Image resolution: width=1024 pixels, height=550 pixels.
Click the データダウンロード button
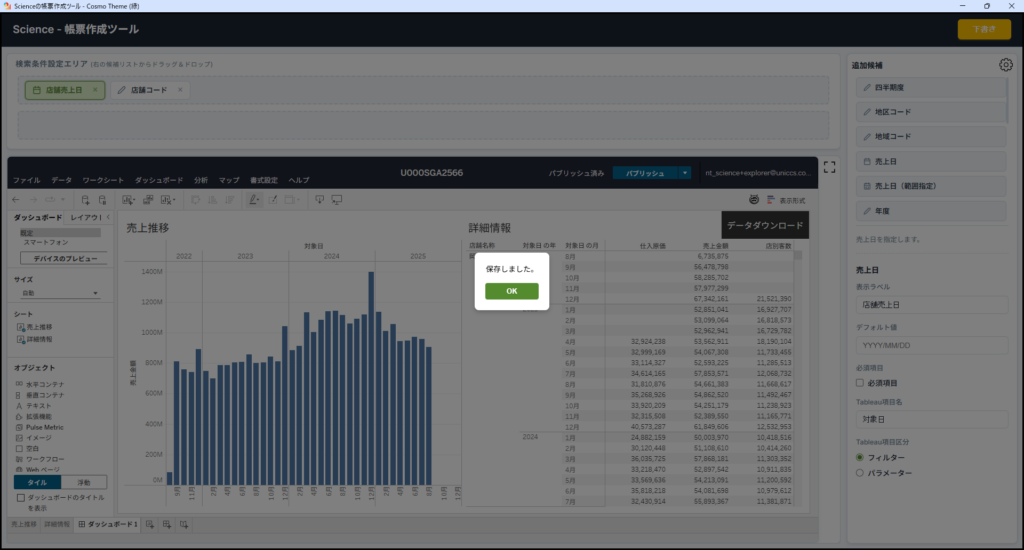coord(765,225)
